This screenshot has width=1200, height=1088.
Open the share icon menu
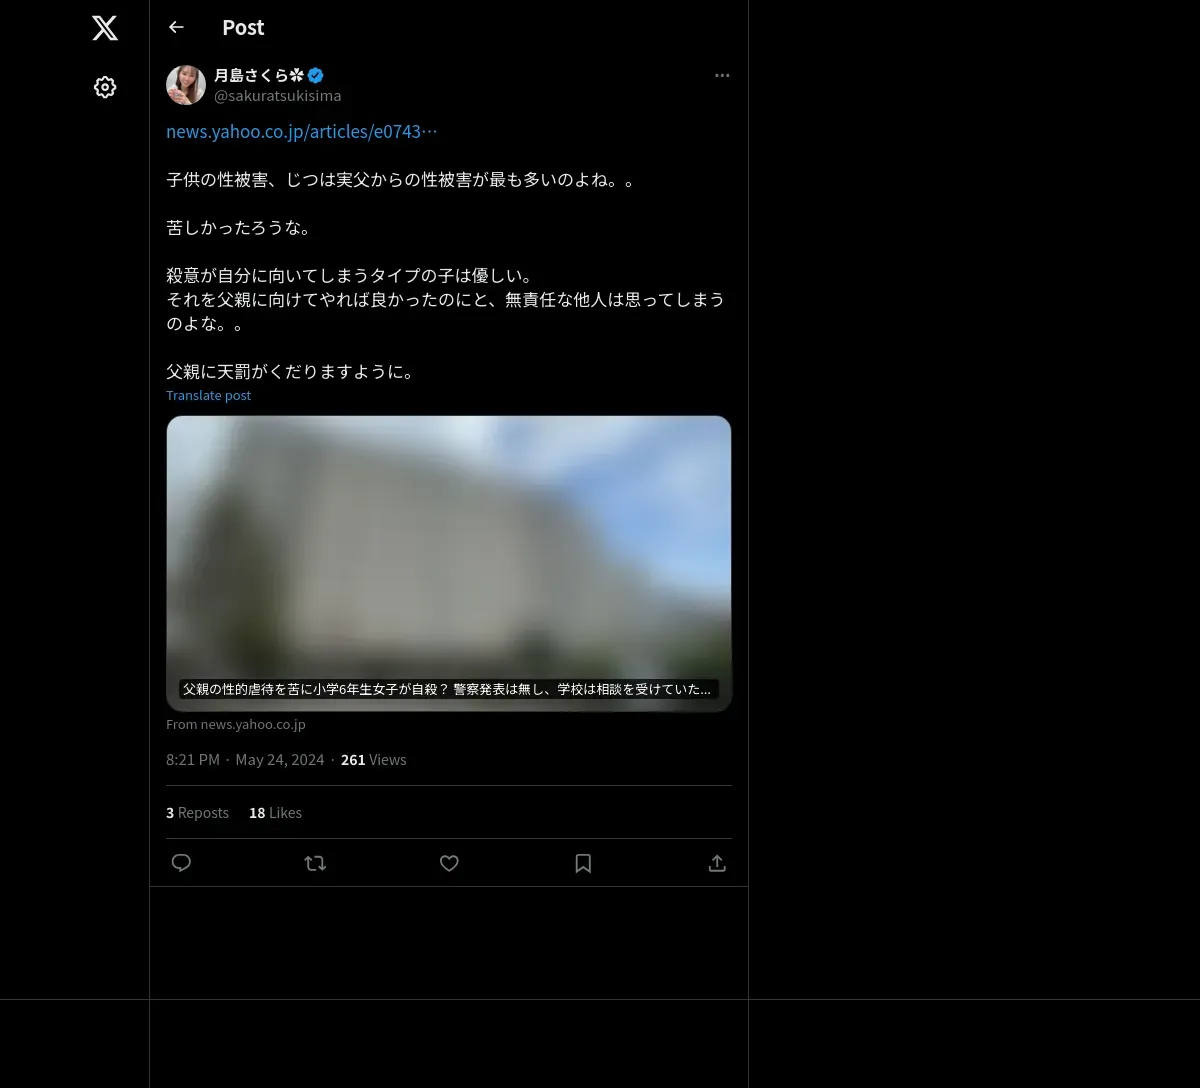point(717,863)
